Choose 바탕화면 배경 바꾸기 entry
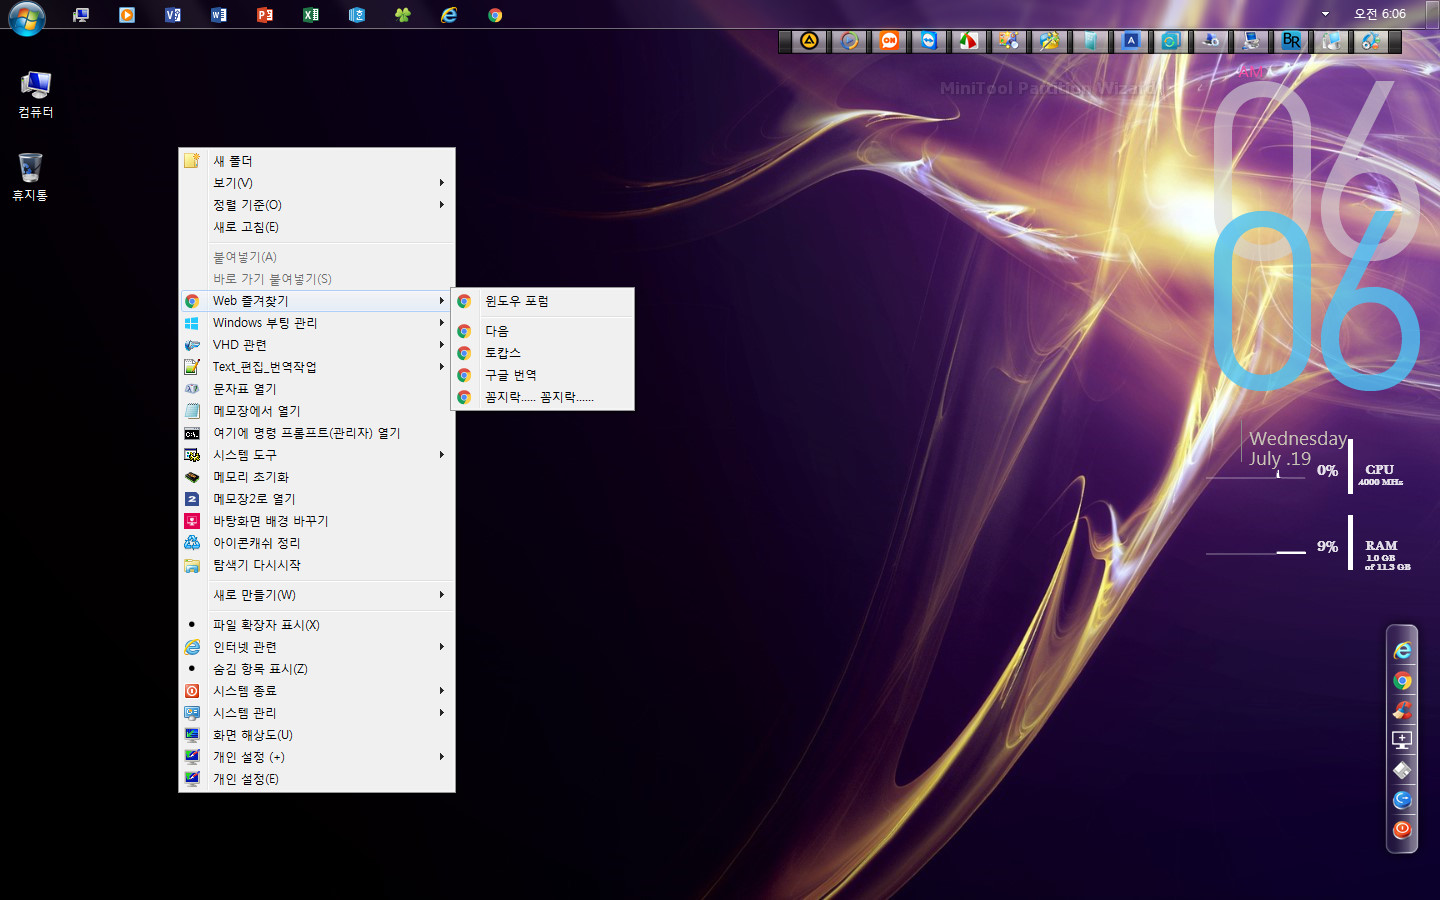Viewport: 1440px width, 900px height. click(317, 521)
